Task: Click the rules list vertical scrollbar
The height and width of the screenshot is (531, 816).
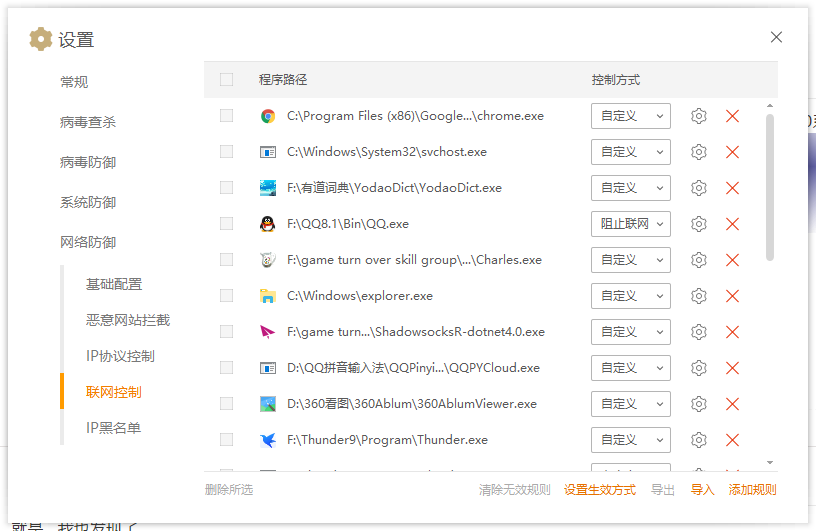Action: pyautogui.click(x=769, y=186)
